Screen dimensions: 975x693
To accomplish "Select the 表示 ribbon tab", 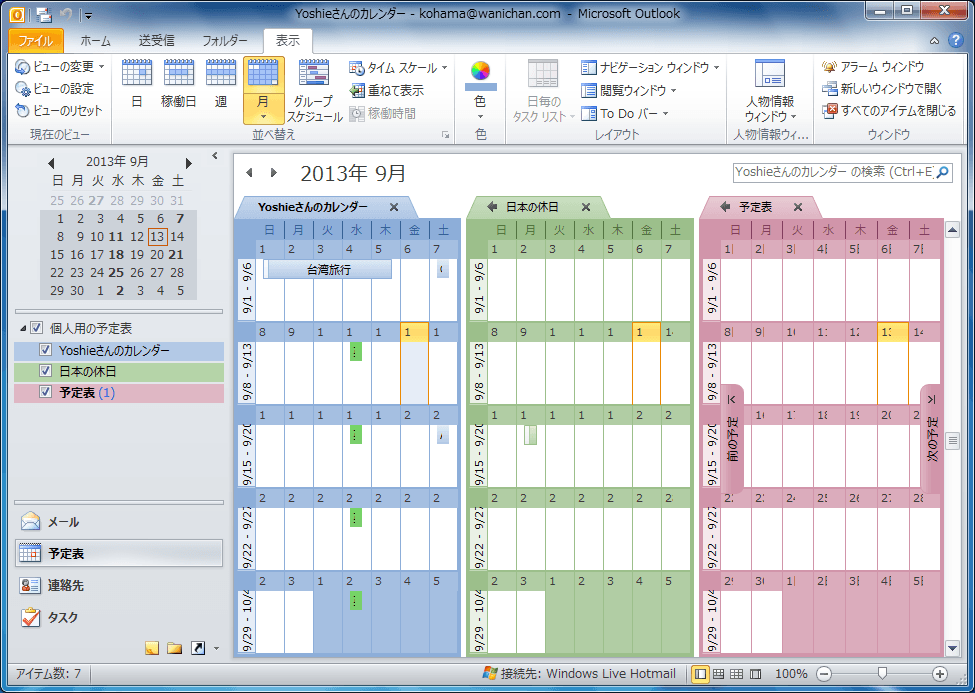I will point(287,41).
